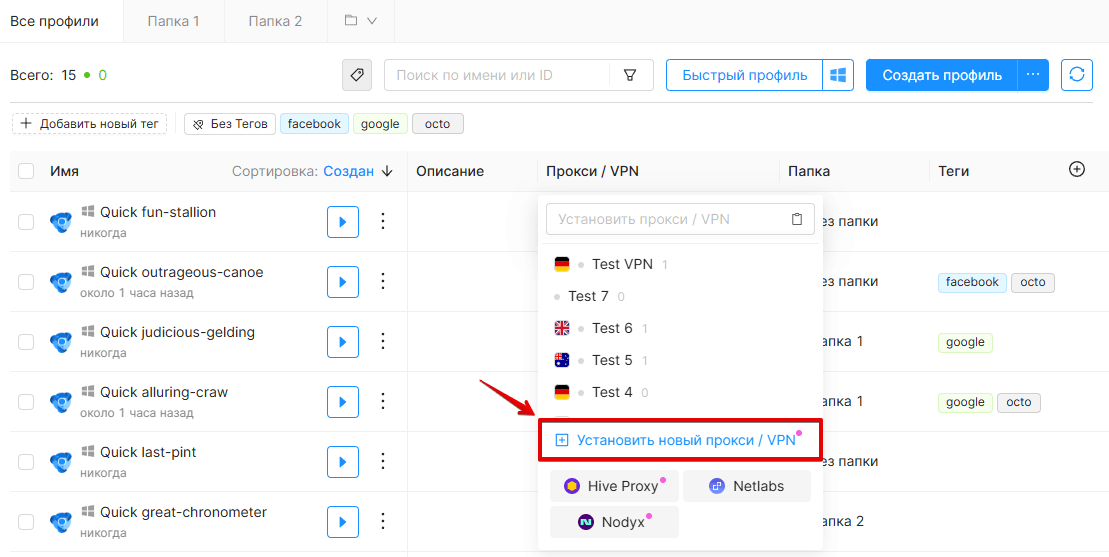The height and width of the screenshot is (557, 1109).
Task: Open menu dots for Quick fun-stallion
Action: (x=383, y=221)
